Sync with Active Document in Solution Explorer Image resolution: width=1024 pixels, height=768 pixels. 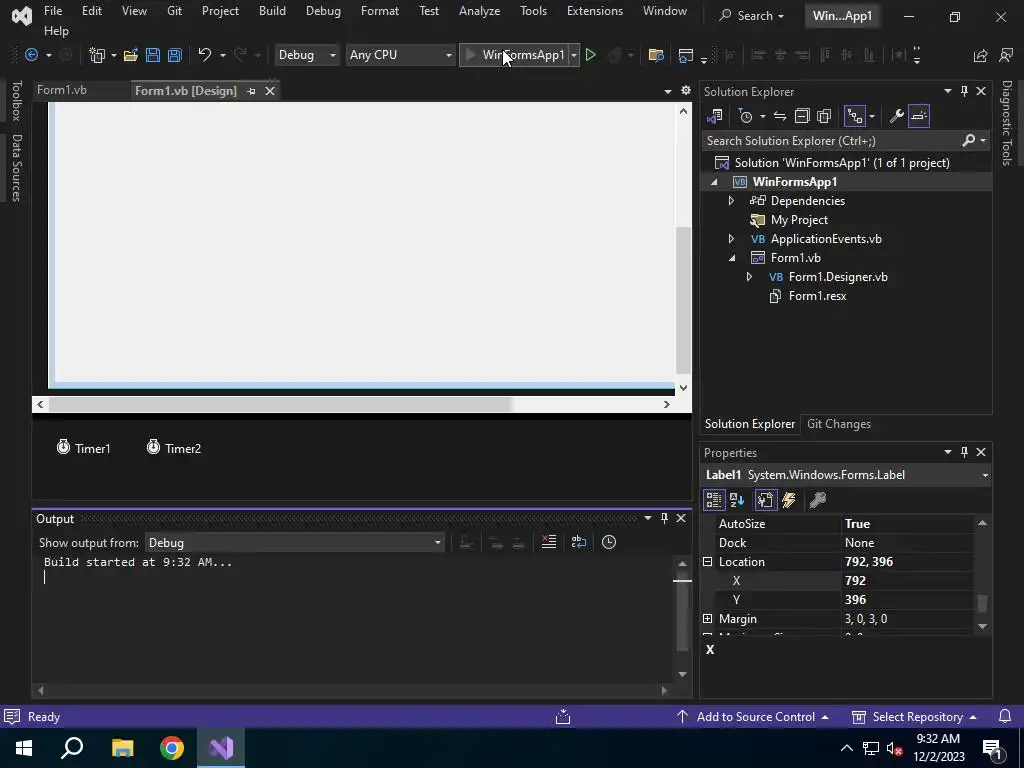(x=780, y=116)
